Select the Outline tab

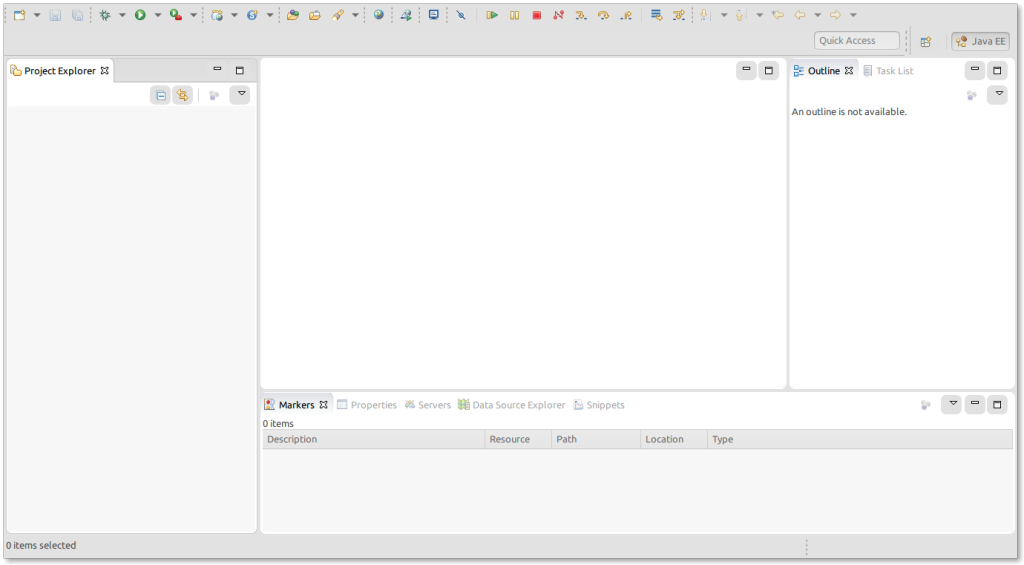click(824, 71)
